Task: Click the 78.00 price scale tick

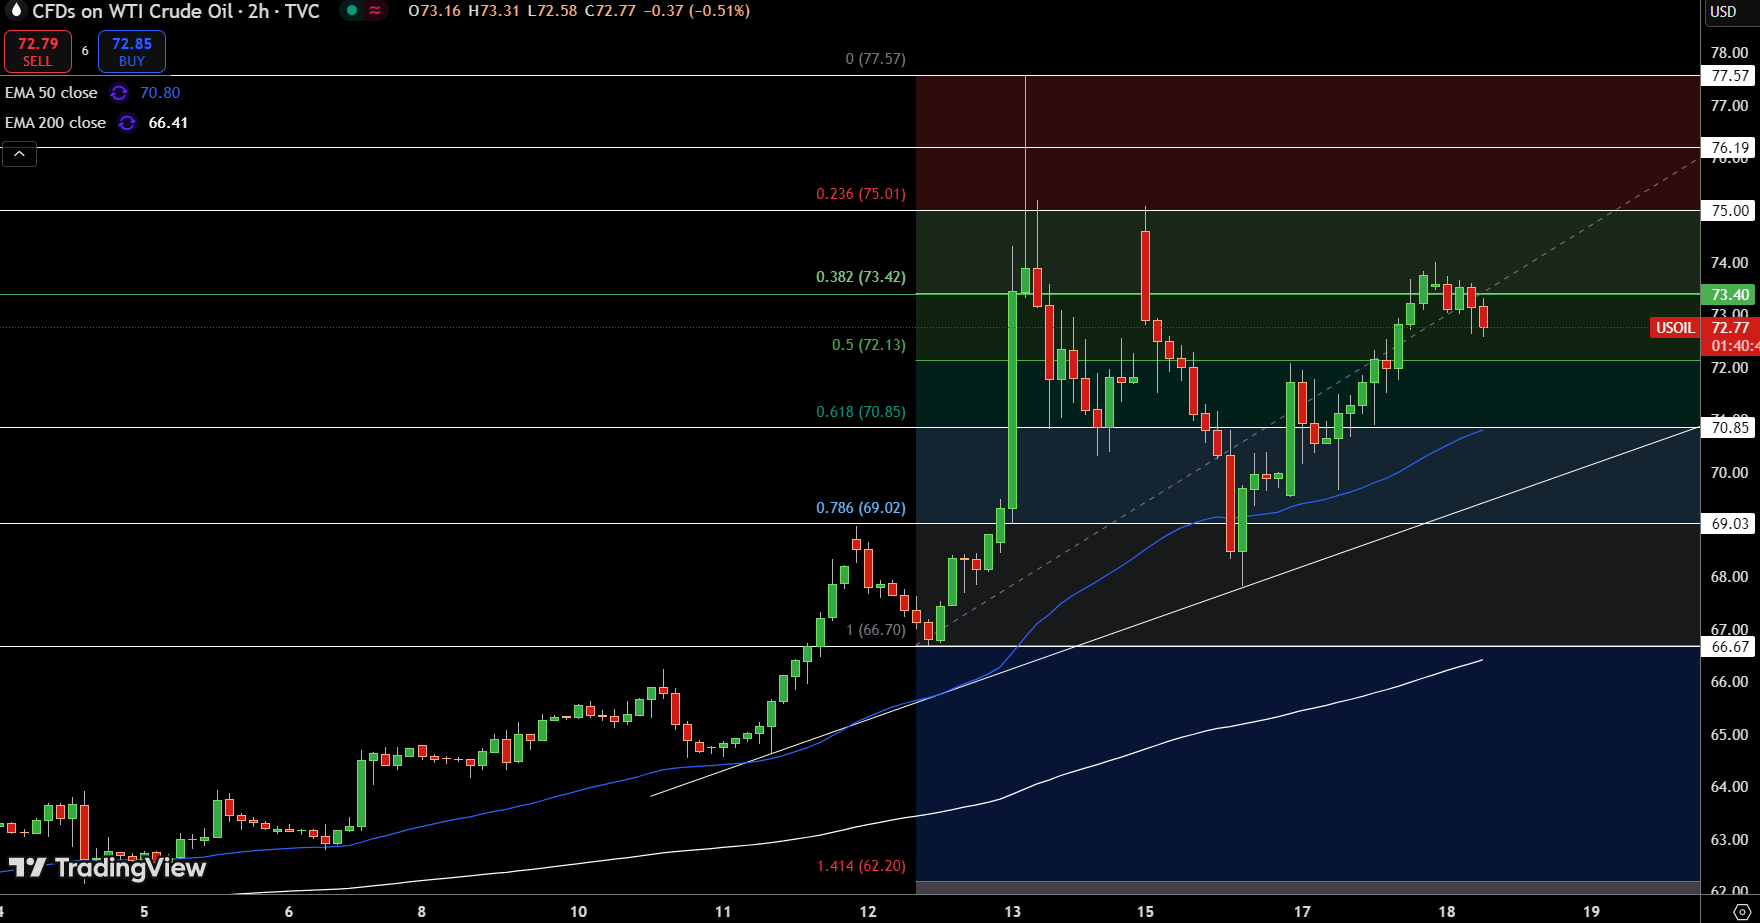Action: coord(1730,53)
